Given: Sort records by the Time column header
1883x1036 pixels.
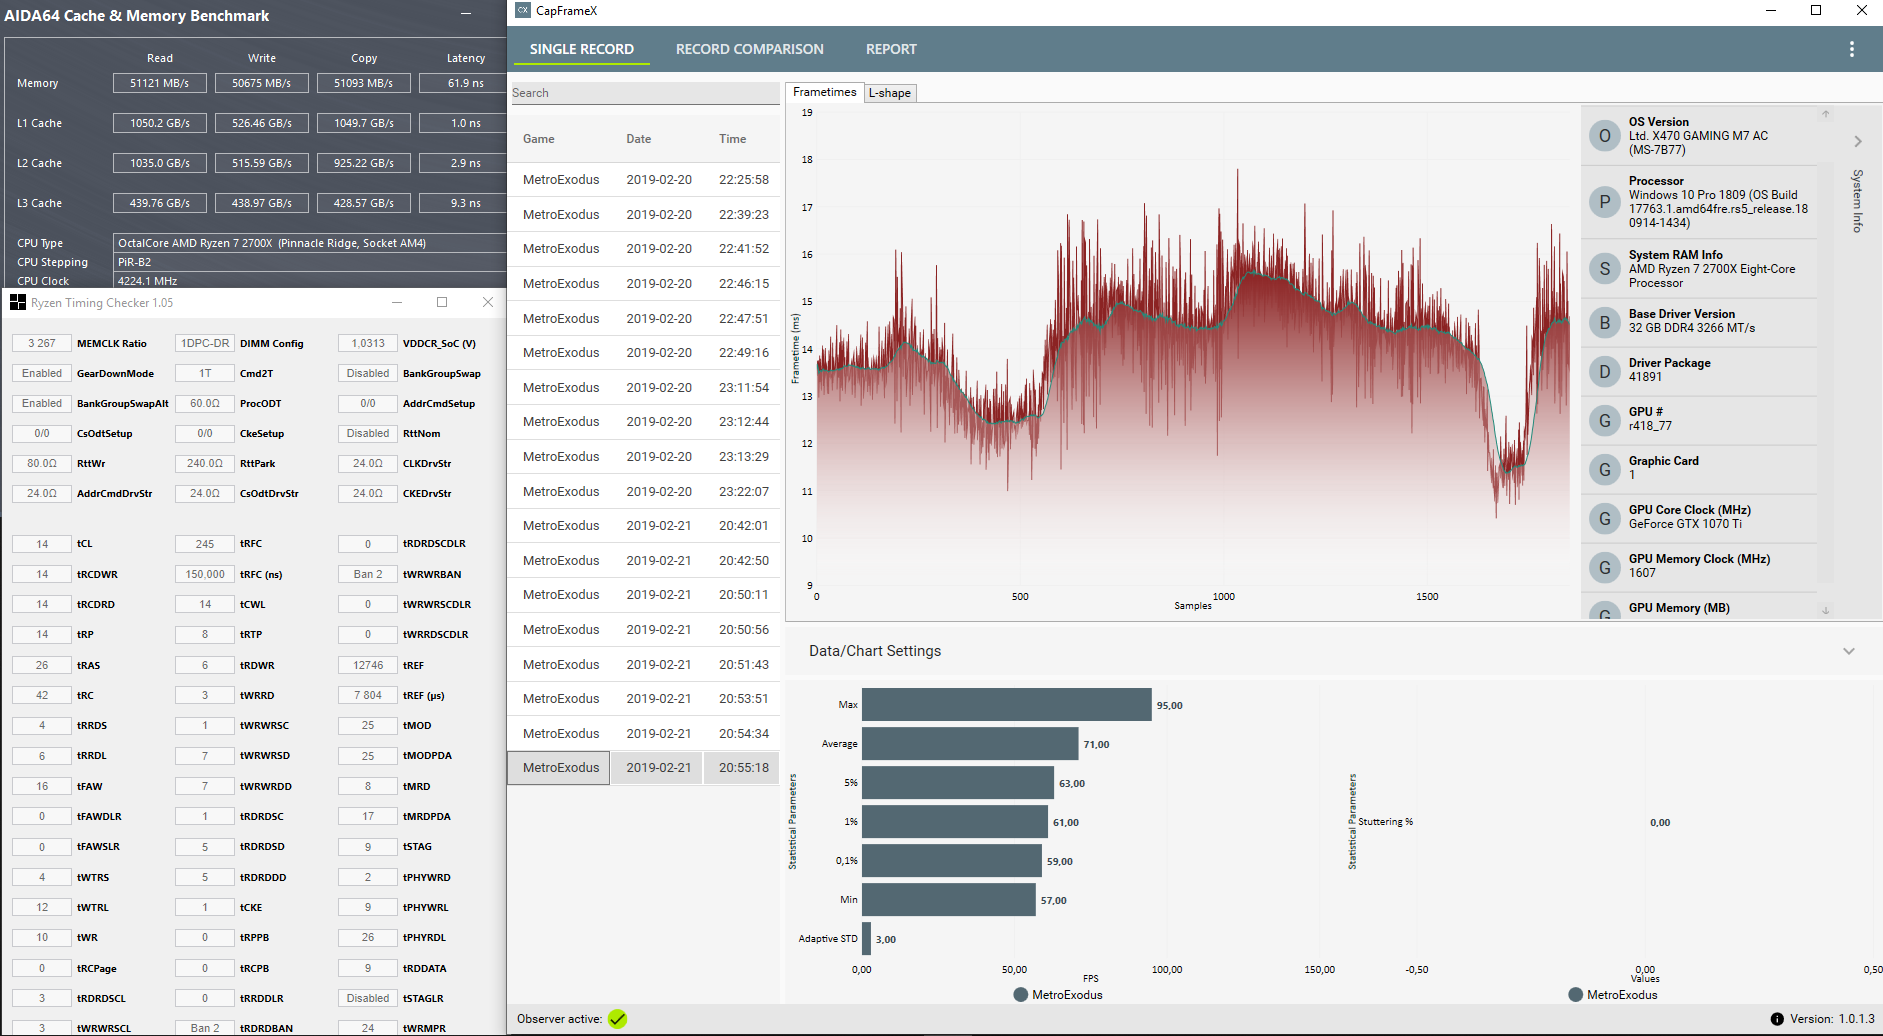Looking at the screenshot, I should (x=732, y=139).
